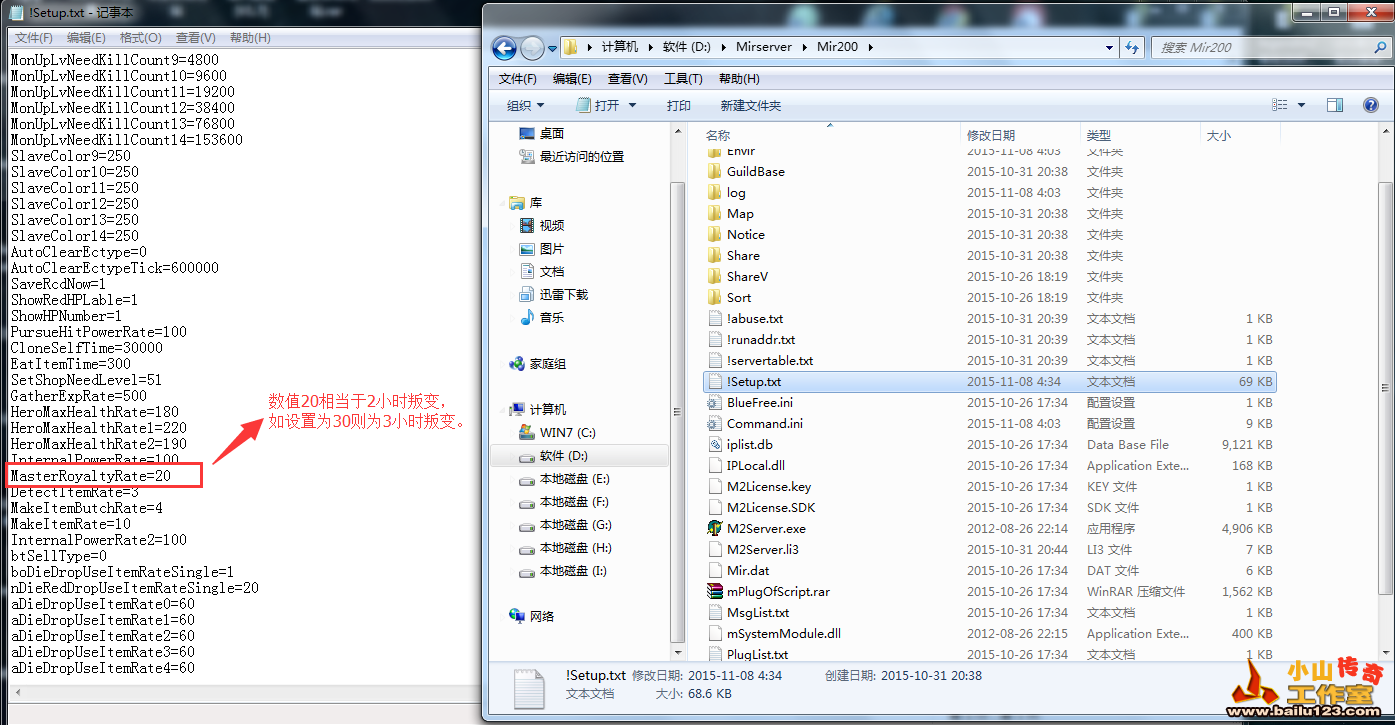1395x725 pixels.
Task: Open 图片 library in sidebar
Action: 541,248
